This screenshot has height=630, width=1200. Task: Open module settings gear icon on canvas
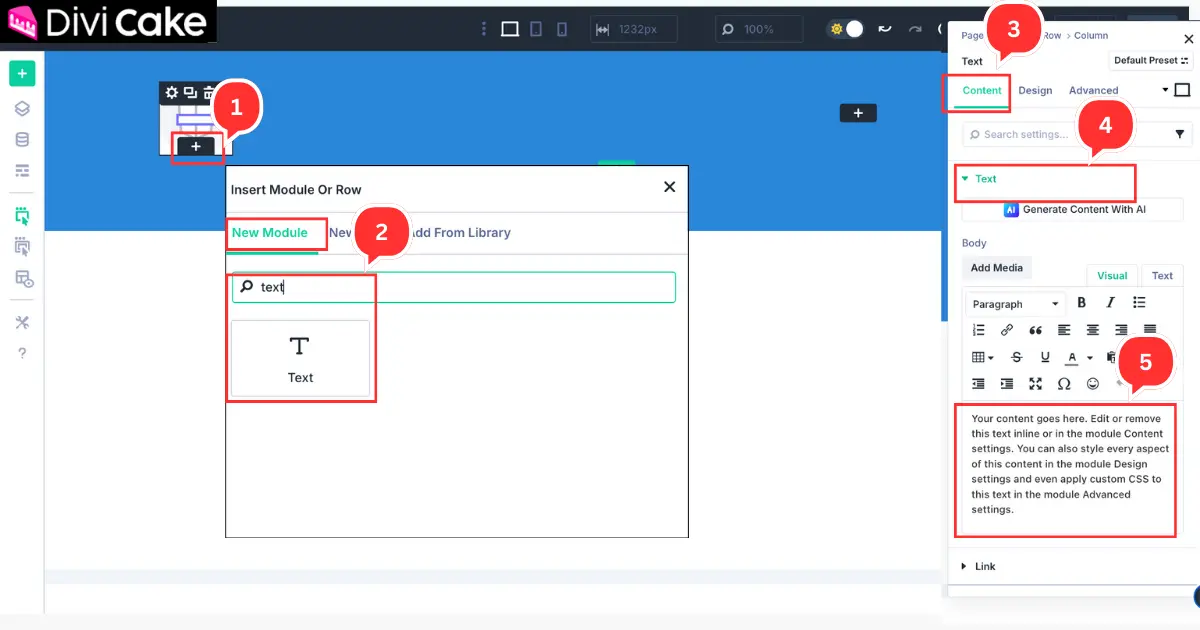[172, 93]
